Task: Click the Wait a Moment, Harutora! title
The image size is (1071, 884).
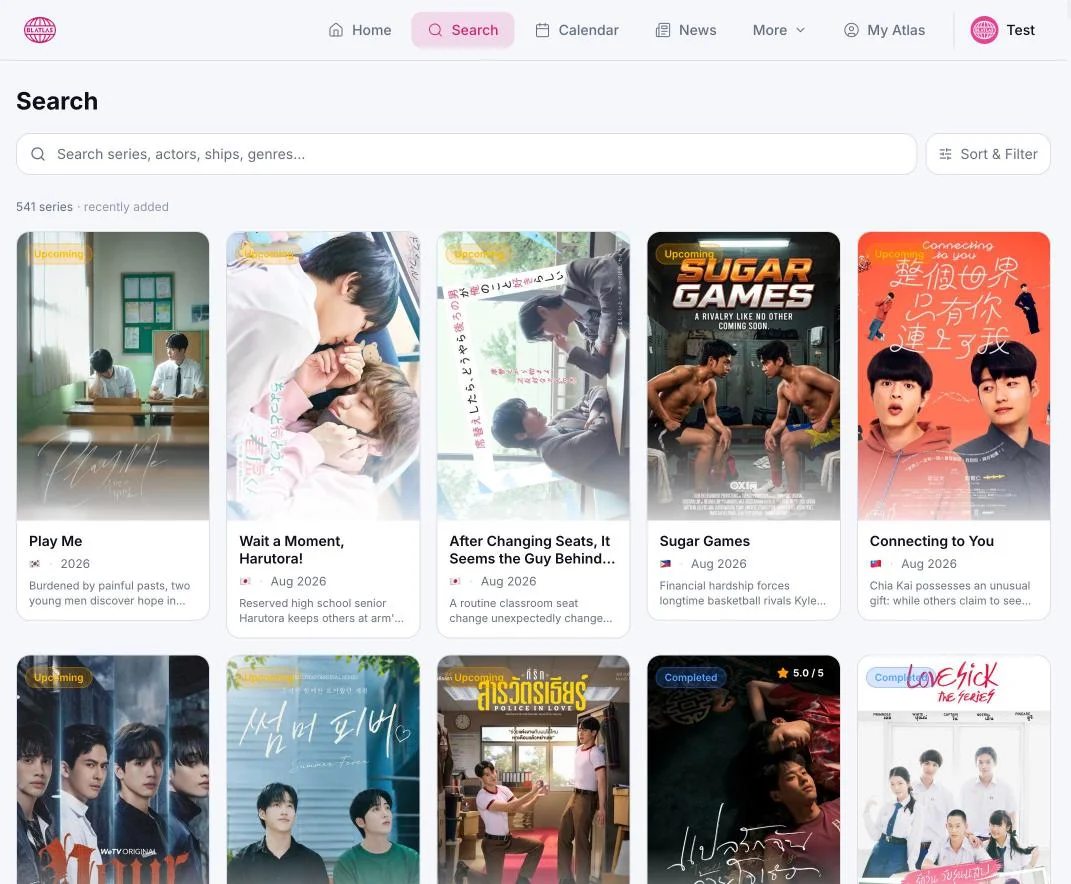Action: click(x=292, y=550)
